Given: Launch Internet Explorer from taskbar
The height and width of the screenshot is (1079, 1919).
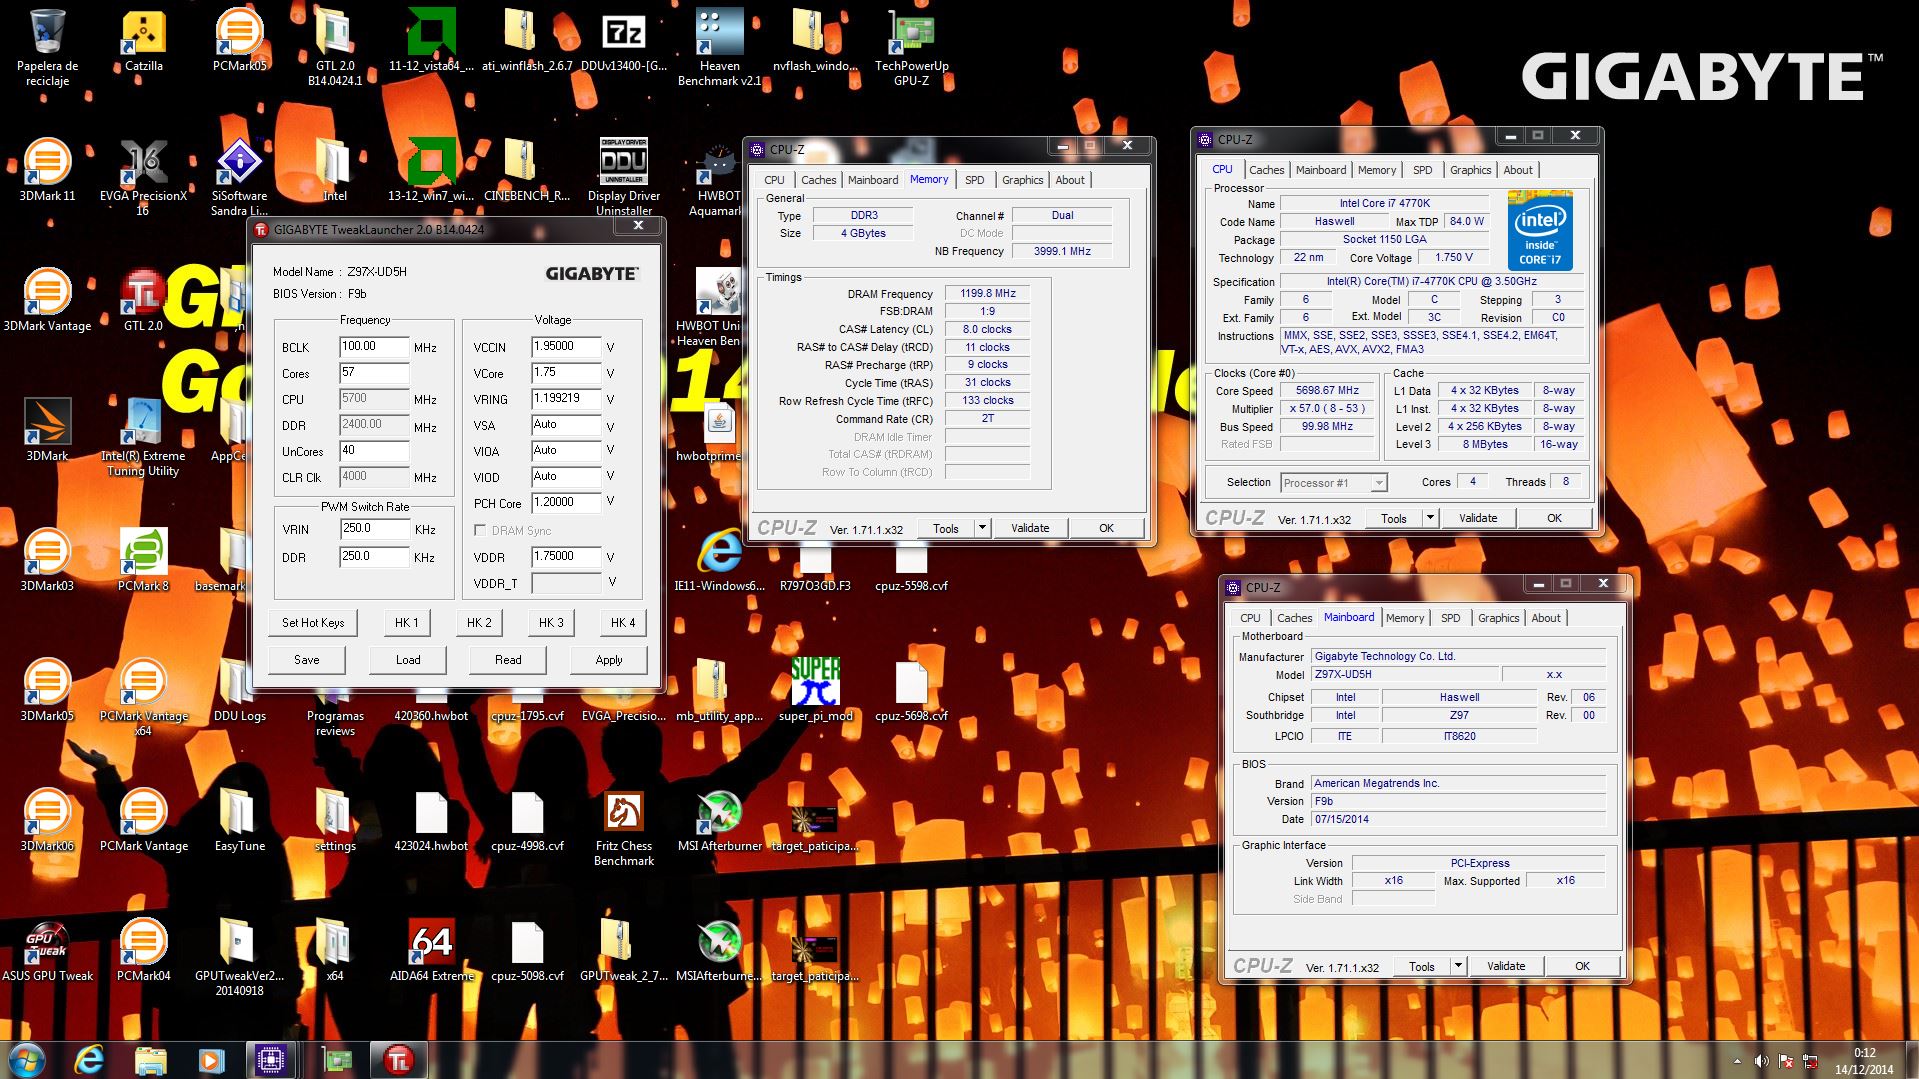Looking at the screenshot, I should [89, 1059].
